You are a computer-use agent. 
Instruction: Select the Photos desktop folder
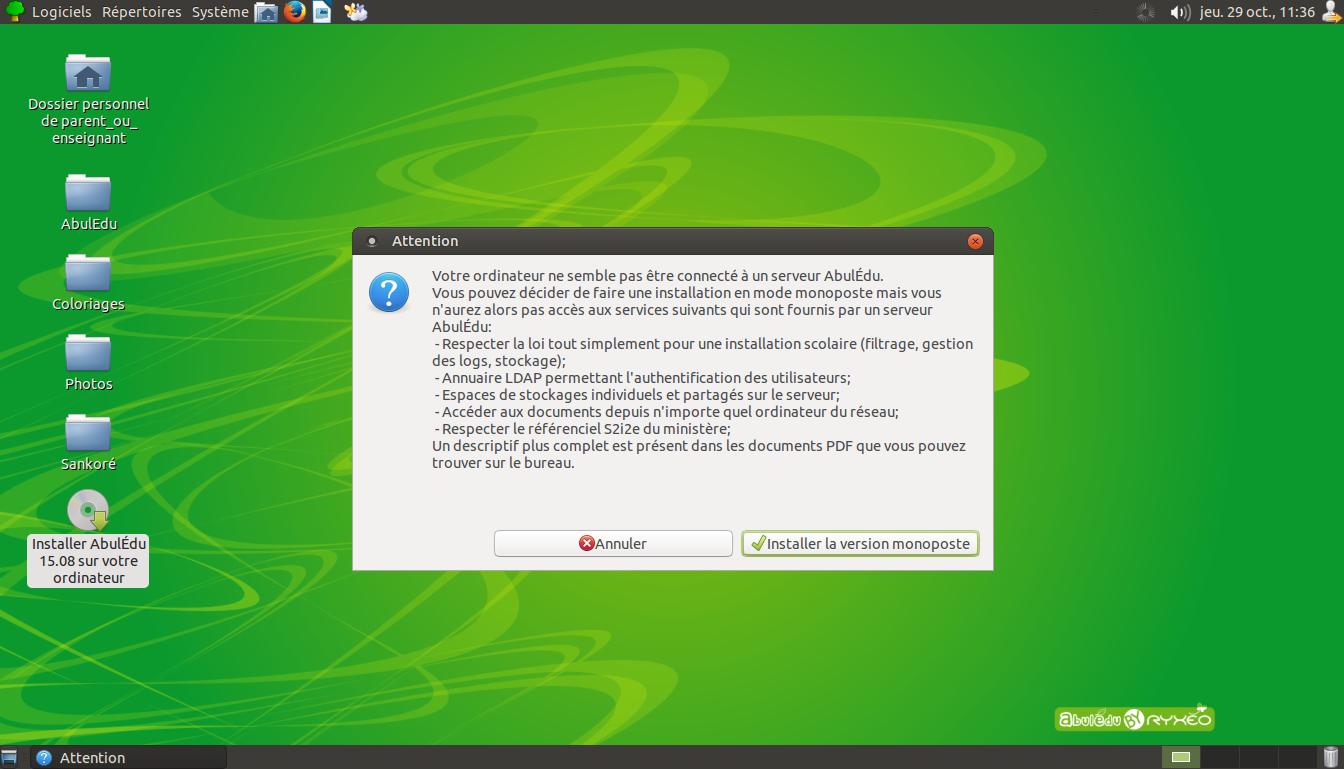coord(88,361)
